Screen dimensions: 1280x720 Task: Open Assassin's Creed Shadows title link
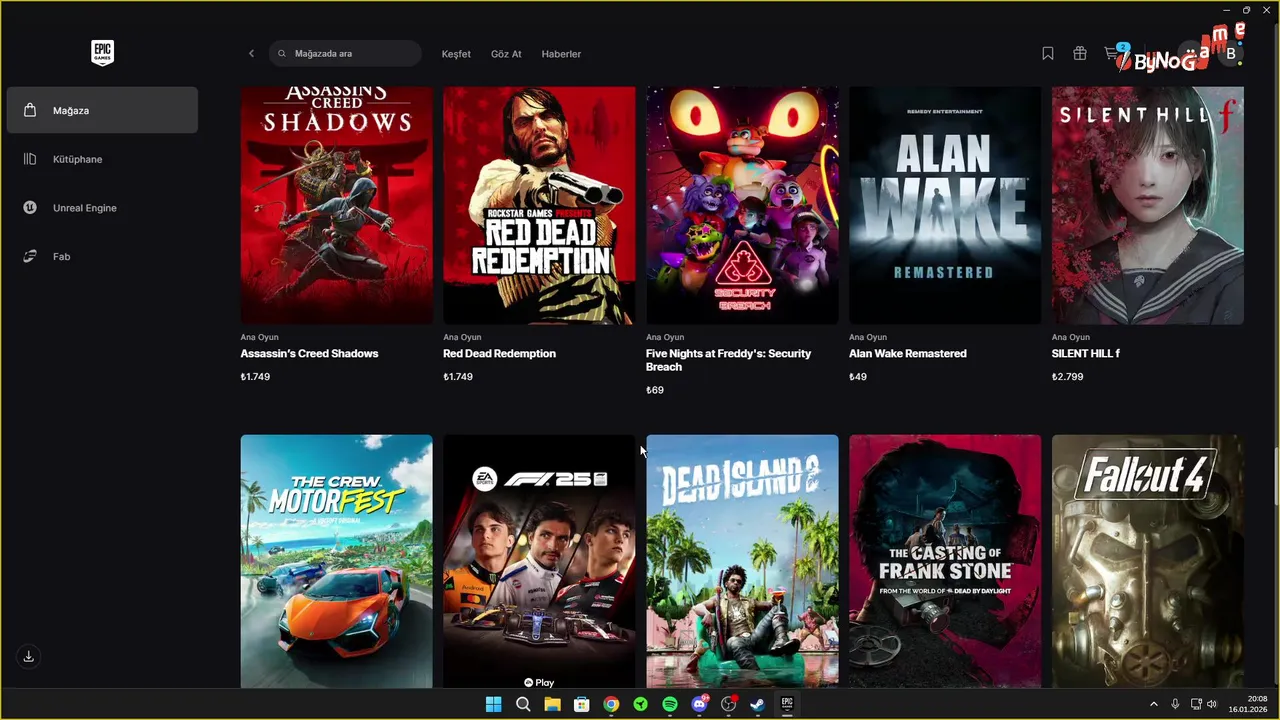tap(309, 354)
